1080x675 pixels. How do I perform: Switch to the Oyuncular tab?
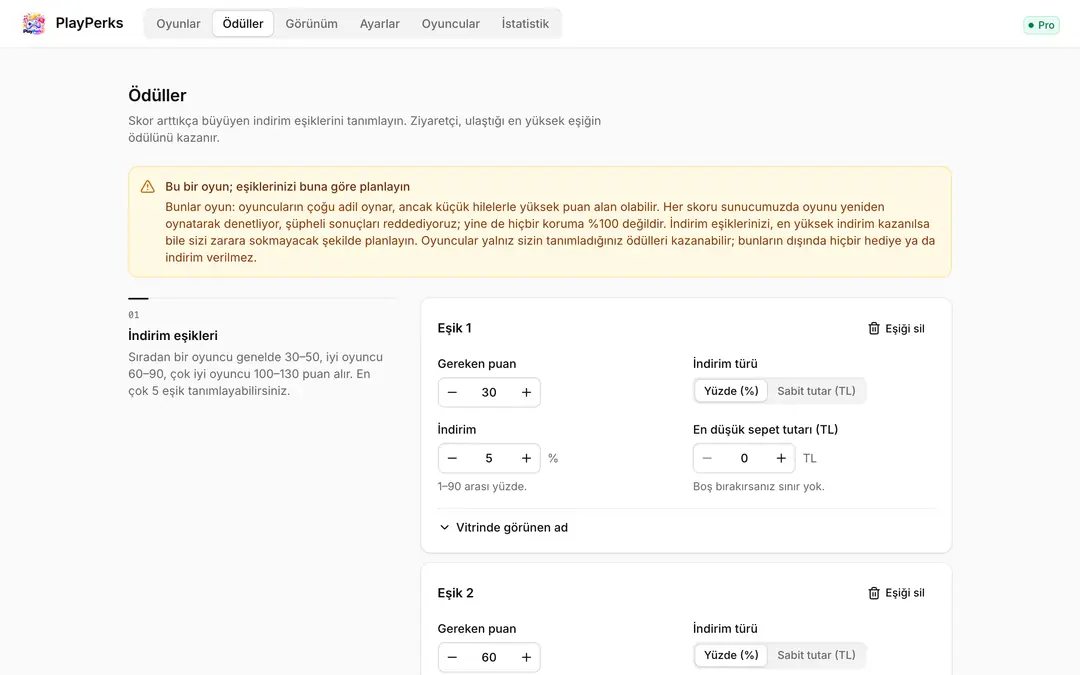coord(450,23)
